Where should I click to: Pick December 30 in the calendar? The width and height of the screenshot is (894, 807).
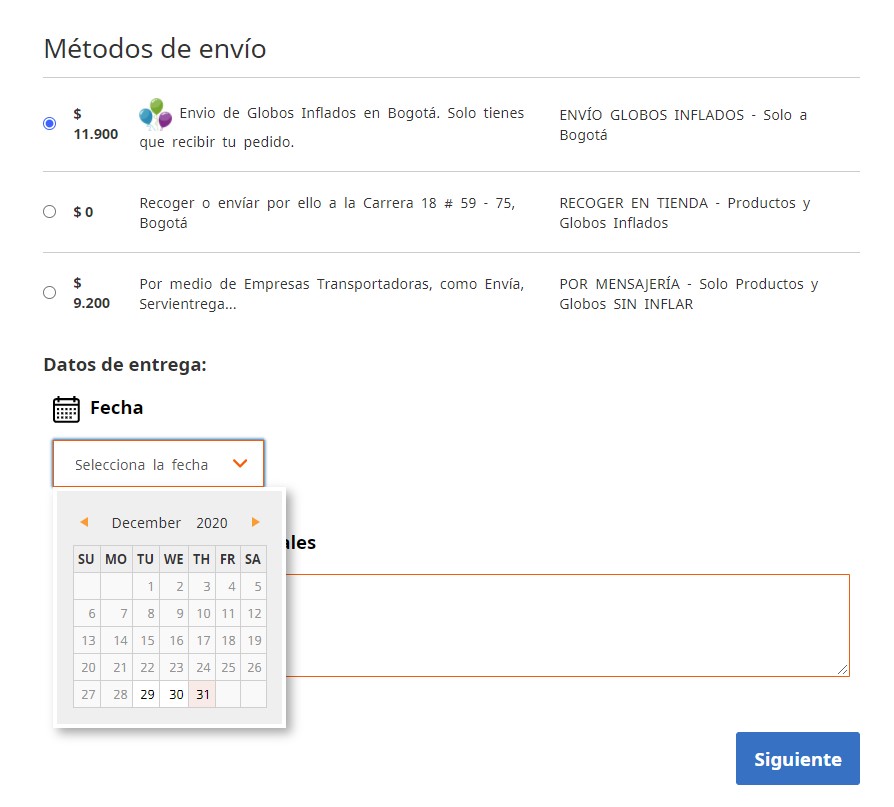174,694
